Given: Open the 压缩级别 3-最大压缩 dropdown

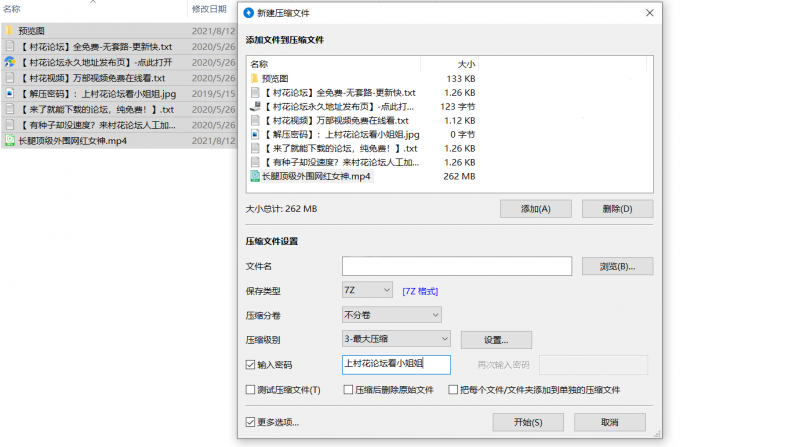Looking at the screenshot, I should (396, 339).
